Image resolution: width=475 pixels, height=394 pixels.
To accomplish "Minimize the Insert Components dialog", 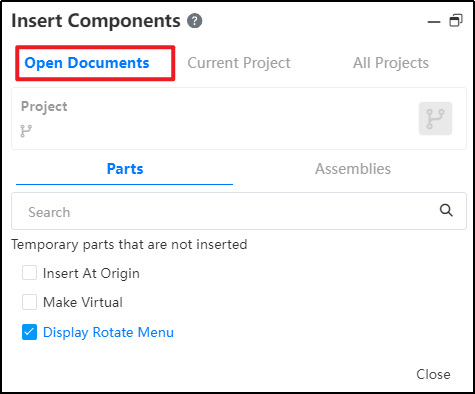I will pyautogui.click(x=434, y=22).
